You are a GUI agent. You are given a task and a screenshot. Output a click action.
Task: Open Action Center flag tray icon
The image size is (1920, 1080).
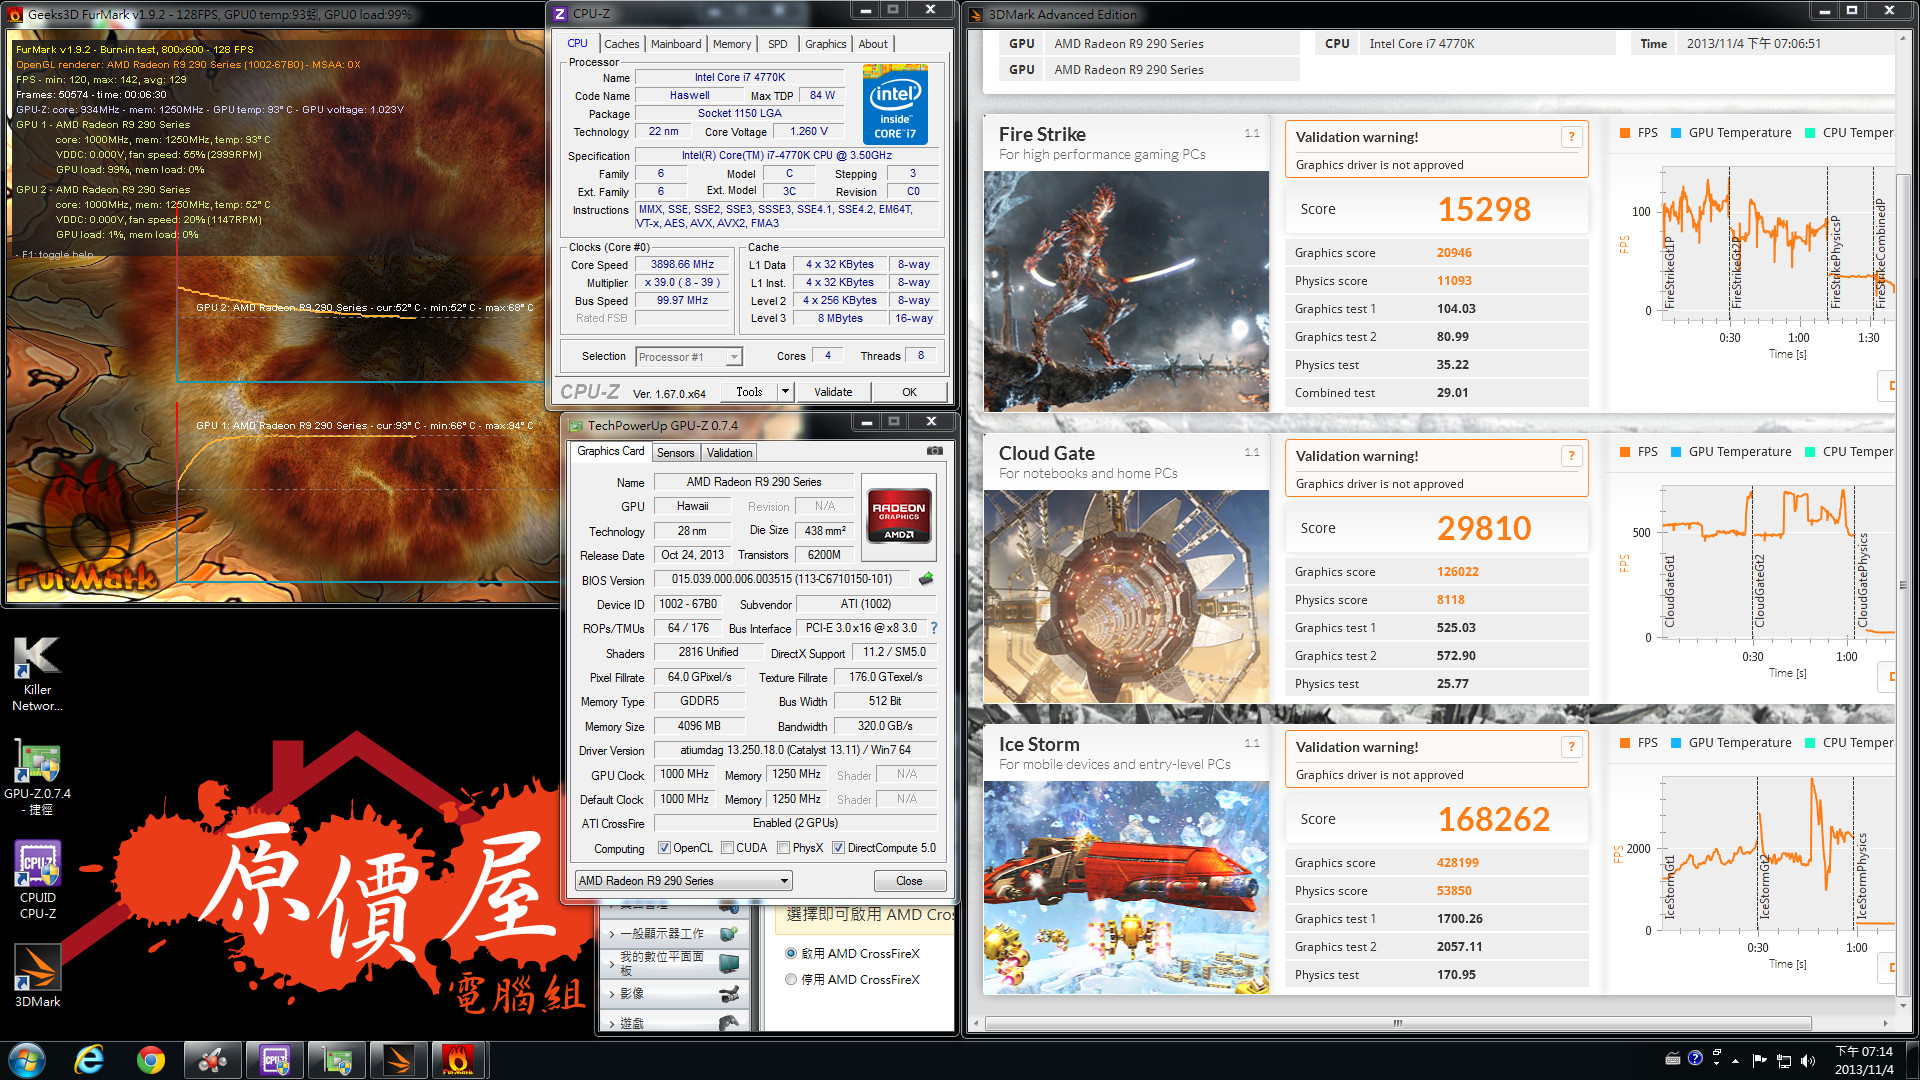point(1759,1060)
